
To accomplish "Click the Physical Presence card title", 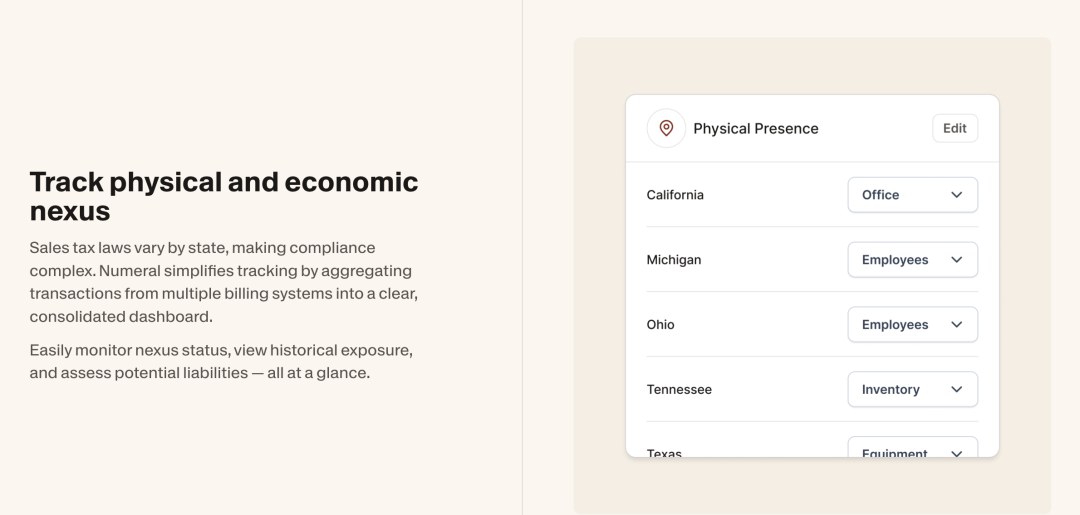I will pyautogui.click(x=756, y=129).
